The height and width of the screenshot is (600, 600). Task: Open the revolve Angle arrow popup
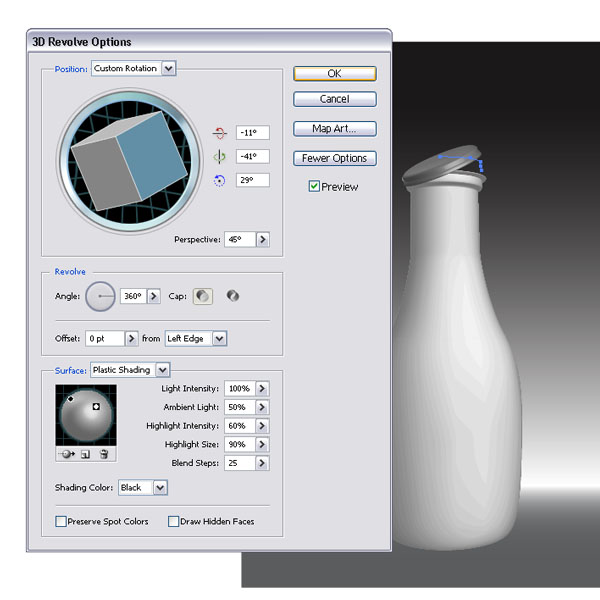tap(154, 296)
